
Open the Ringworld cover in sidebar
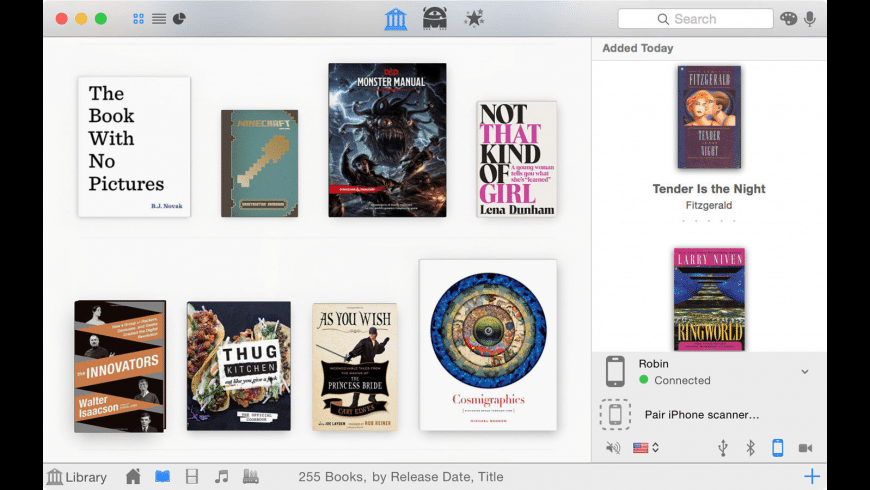point(709,299)
